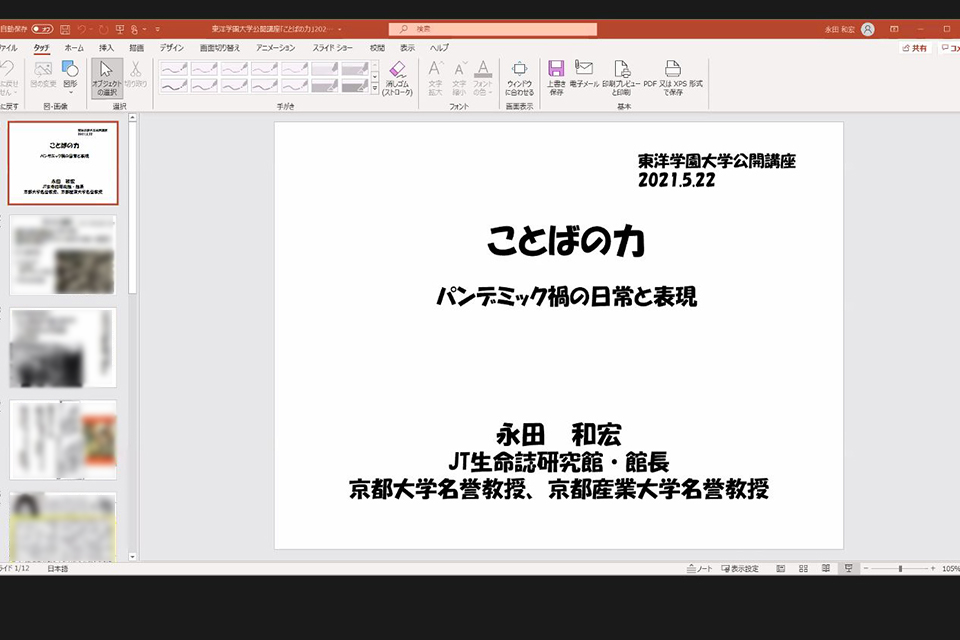
Task: Open the file name dropdown in title bar
Action: 340,29
